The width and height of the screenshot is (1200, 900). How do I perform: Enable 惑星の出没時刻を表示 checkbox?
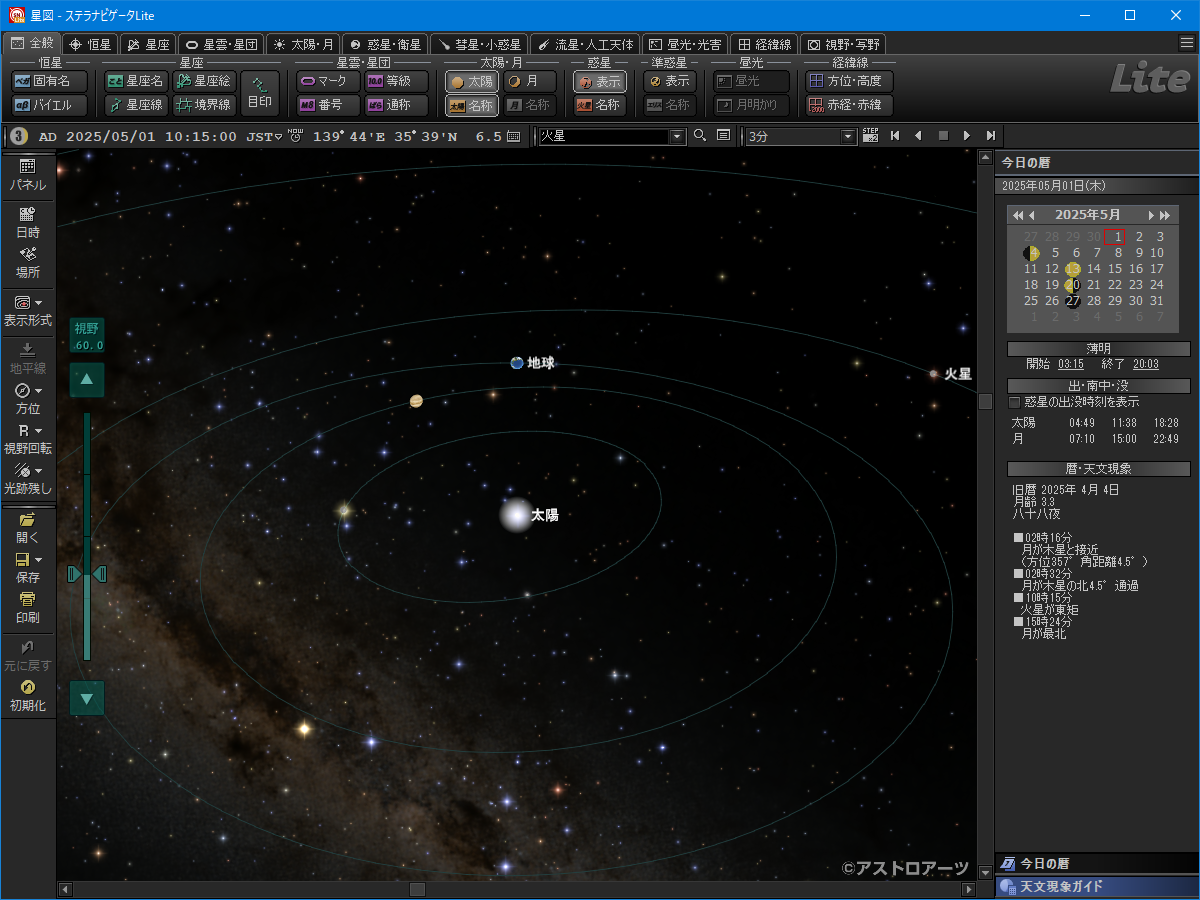(1015, 402)
